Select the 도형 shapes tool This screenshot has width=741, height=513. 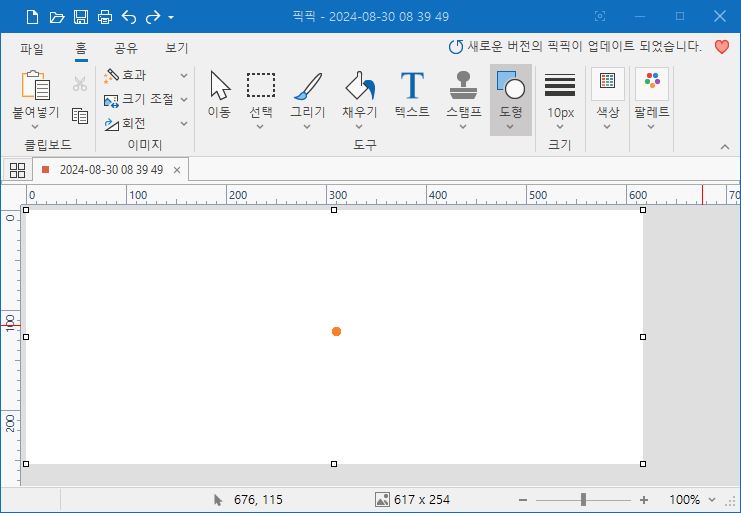tap(510, 93)
